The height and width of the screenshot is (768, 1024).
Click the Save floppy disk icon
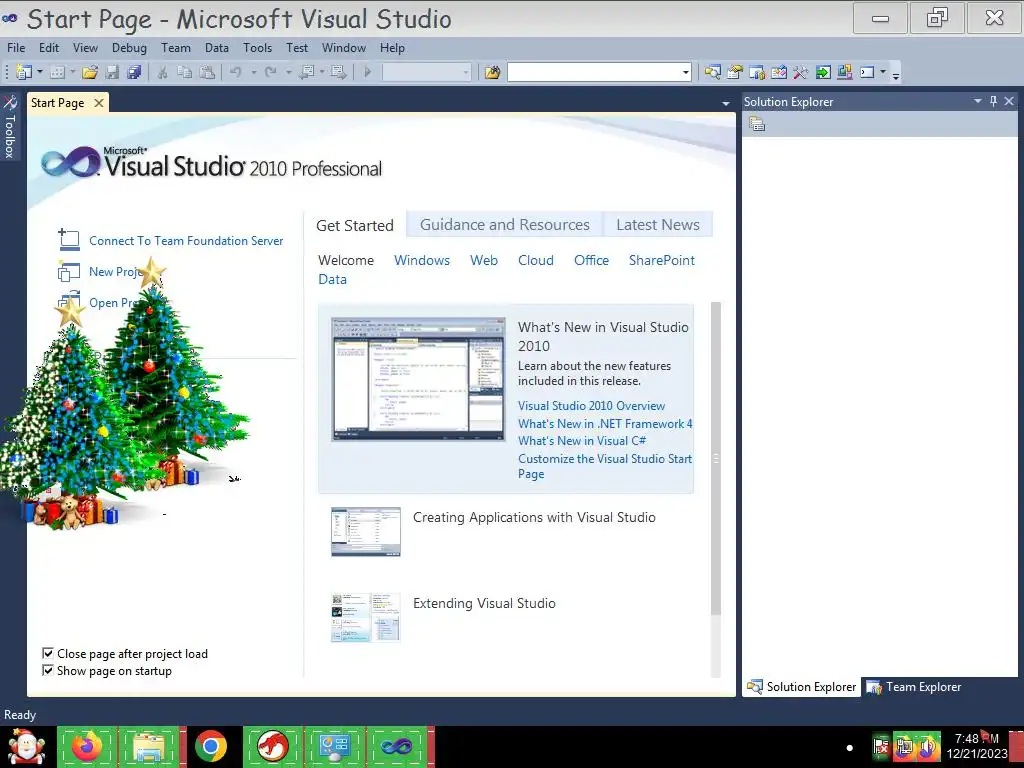tap(112, 72)
